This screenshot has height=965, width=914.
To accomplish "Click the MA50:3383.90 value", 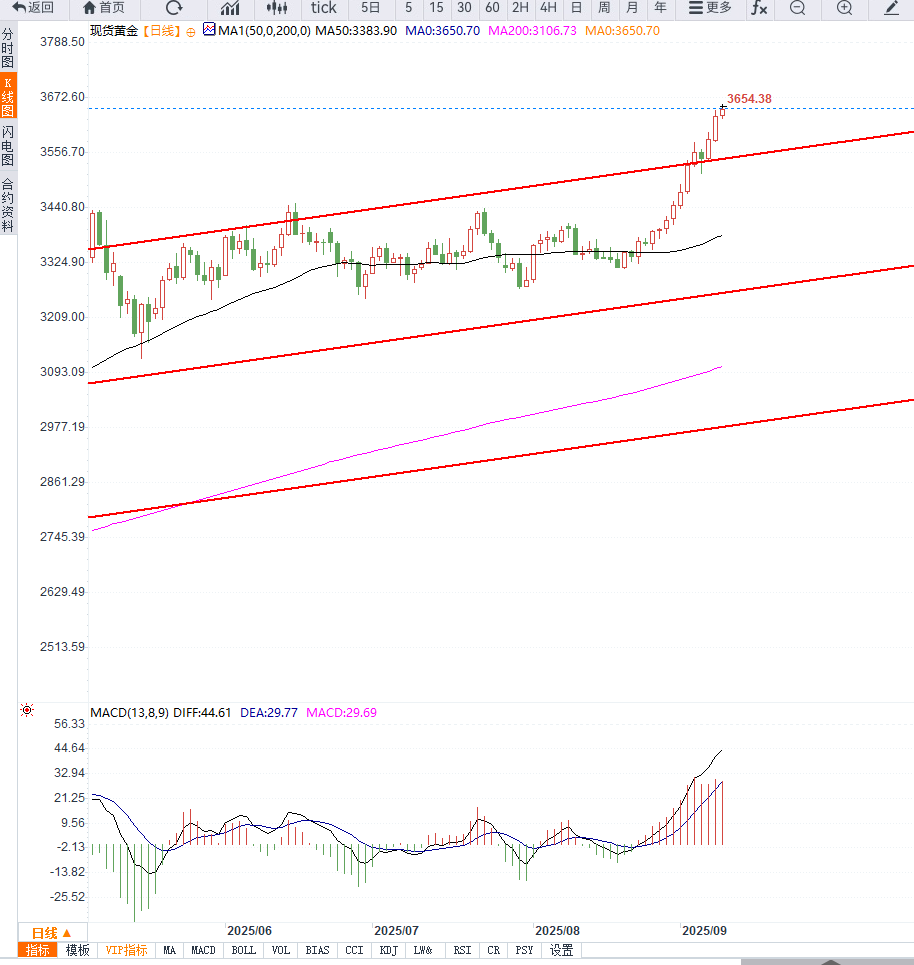I will point(356,31).
